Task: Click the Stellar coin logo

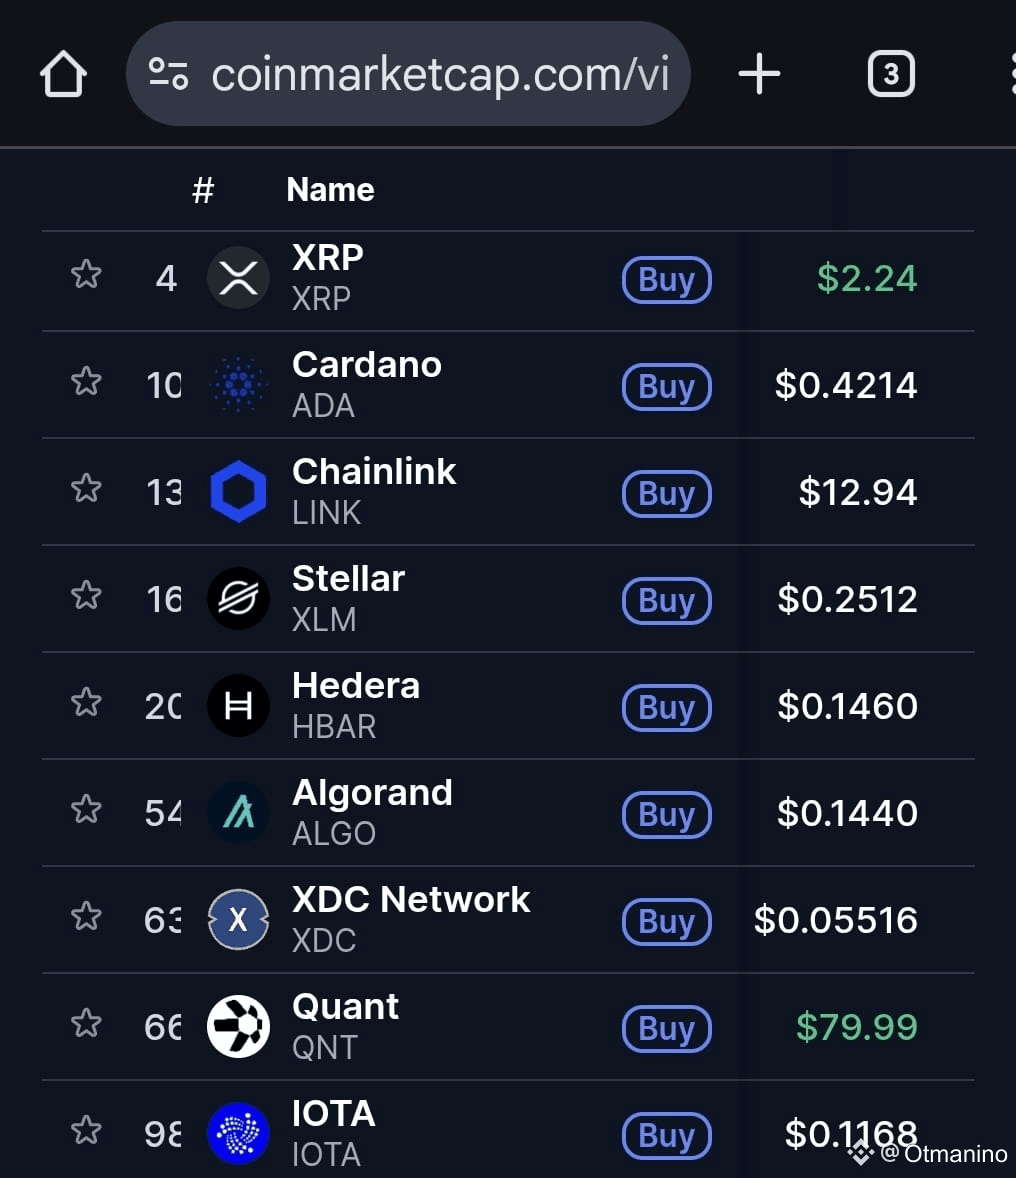Action: (238, 599)
